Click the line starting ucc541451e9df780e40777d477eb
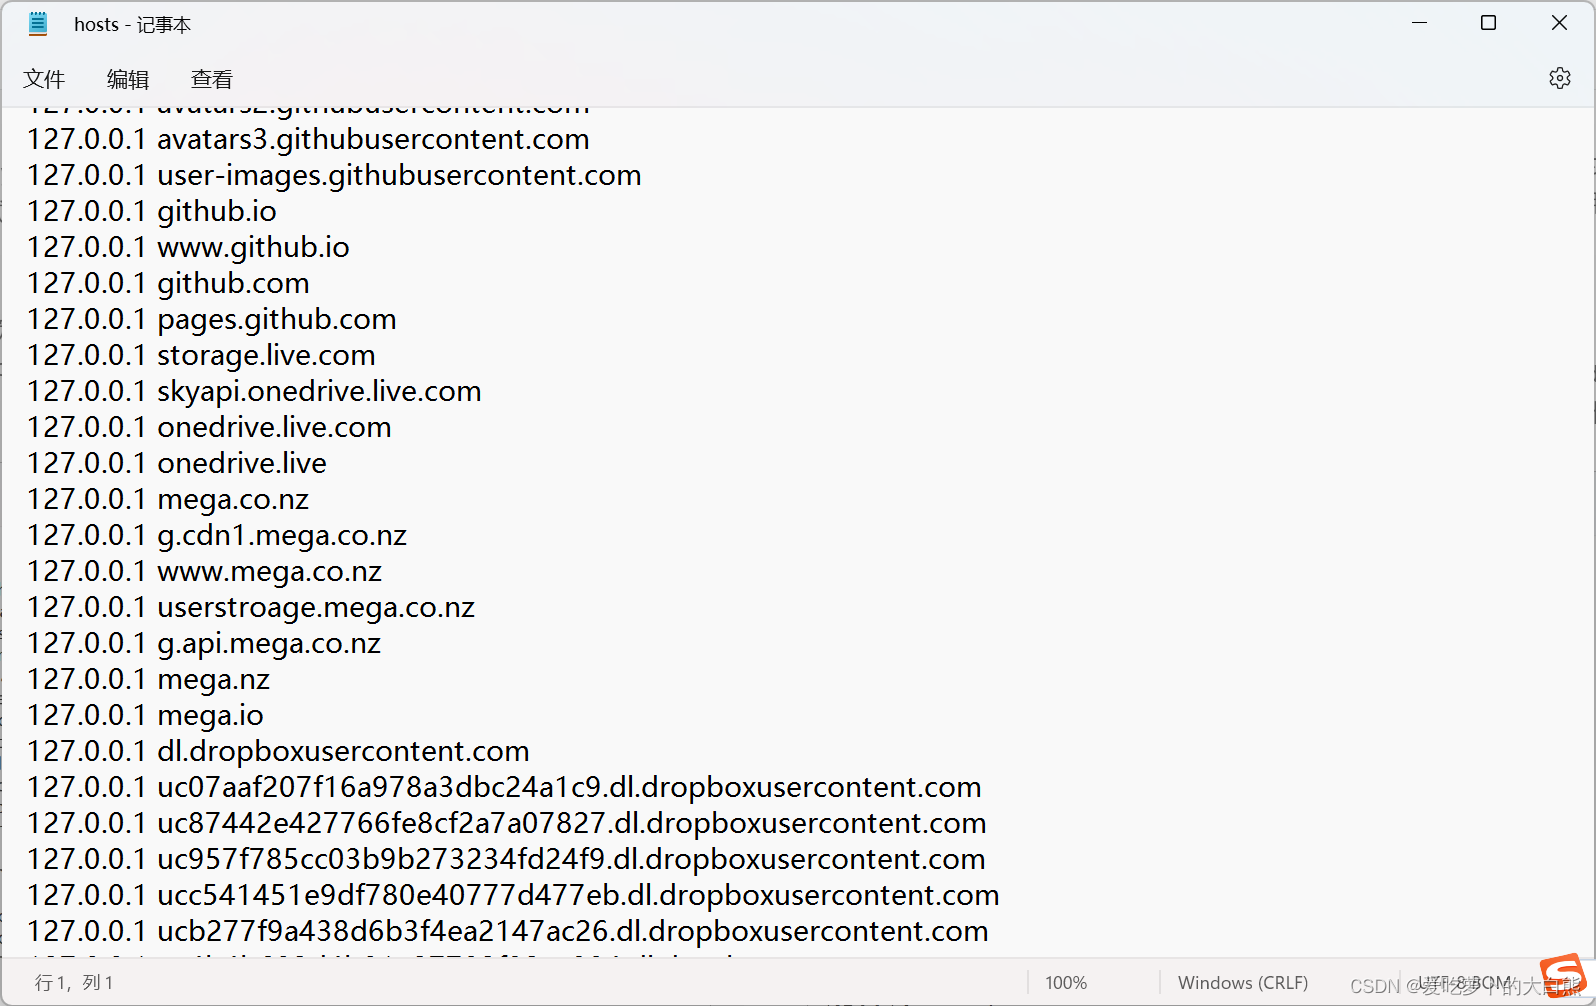Image resolution: width=1596 pixels, height=1006 pixels. point(513,895)
